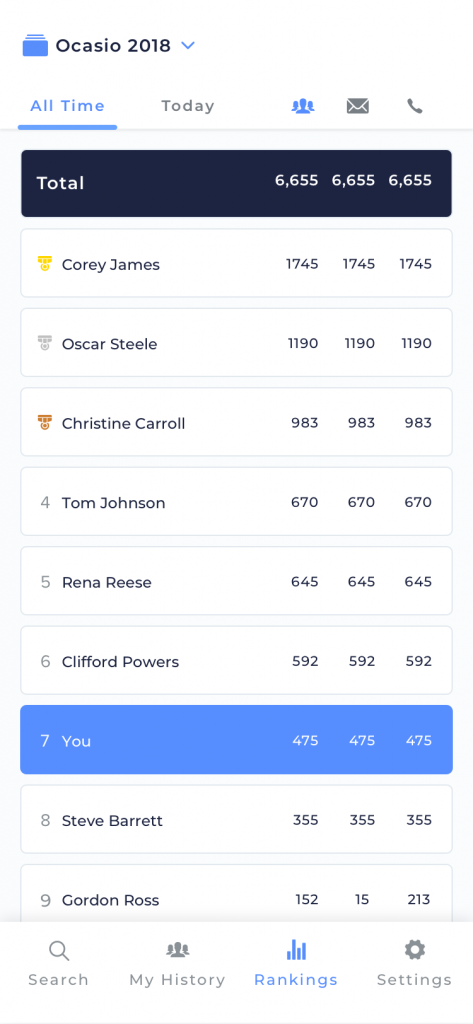Select the highlighted You ranking row
The width and height of the screenshot is (473, 1024).
pyautogui.click(x=236, y=740)
